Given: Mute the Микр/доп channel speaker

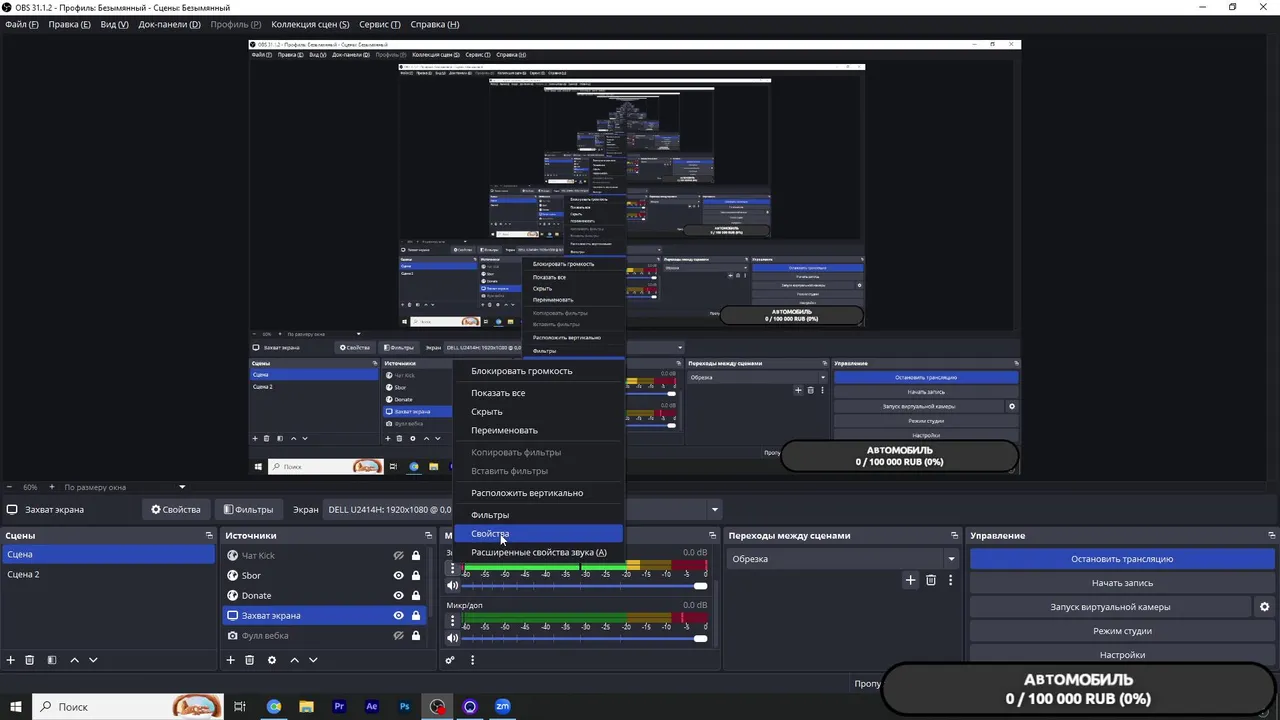Looking at the screenshot, I should [452, 638].
